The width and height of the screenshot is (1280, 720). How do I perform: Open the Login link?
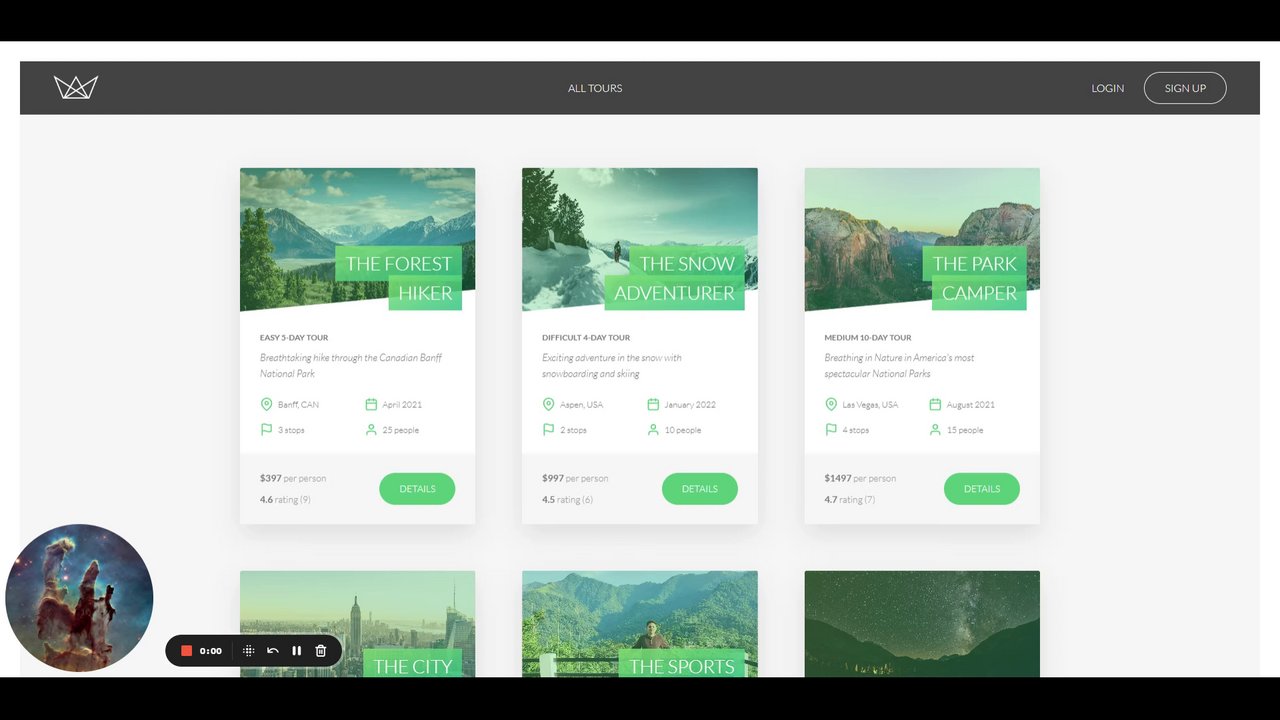[x=1107, y=88]
